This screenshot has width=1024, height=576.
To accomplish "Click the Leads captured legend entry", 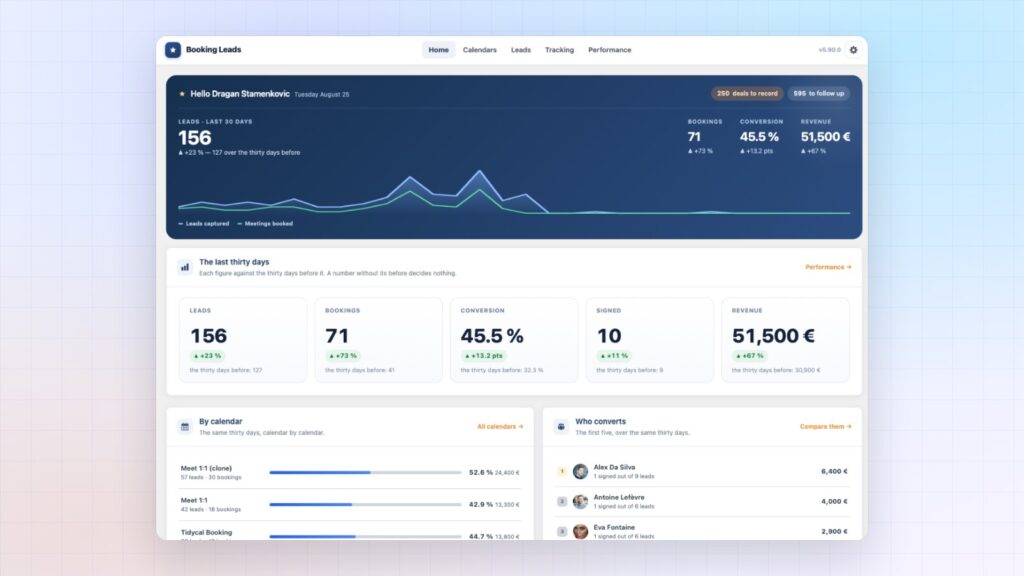I will [204, 223].
